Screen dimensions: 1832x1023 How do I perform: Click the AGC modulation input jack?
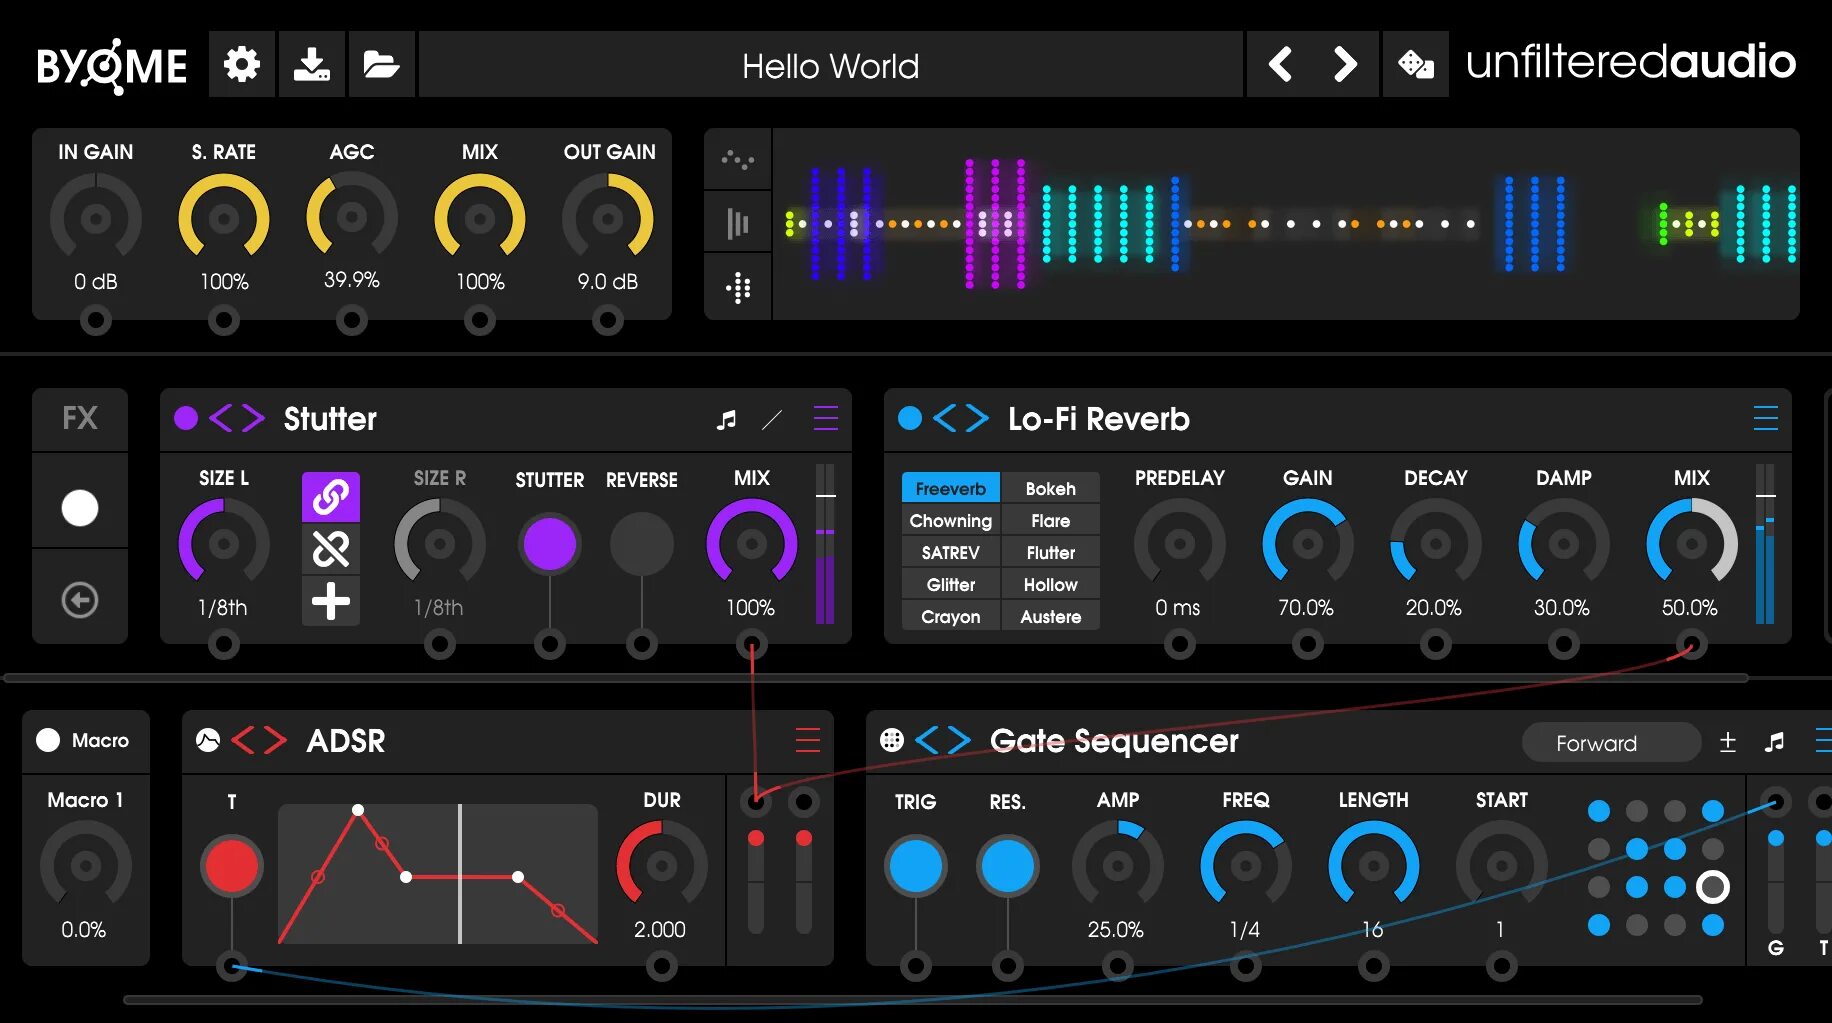click(351, 320)
